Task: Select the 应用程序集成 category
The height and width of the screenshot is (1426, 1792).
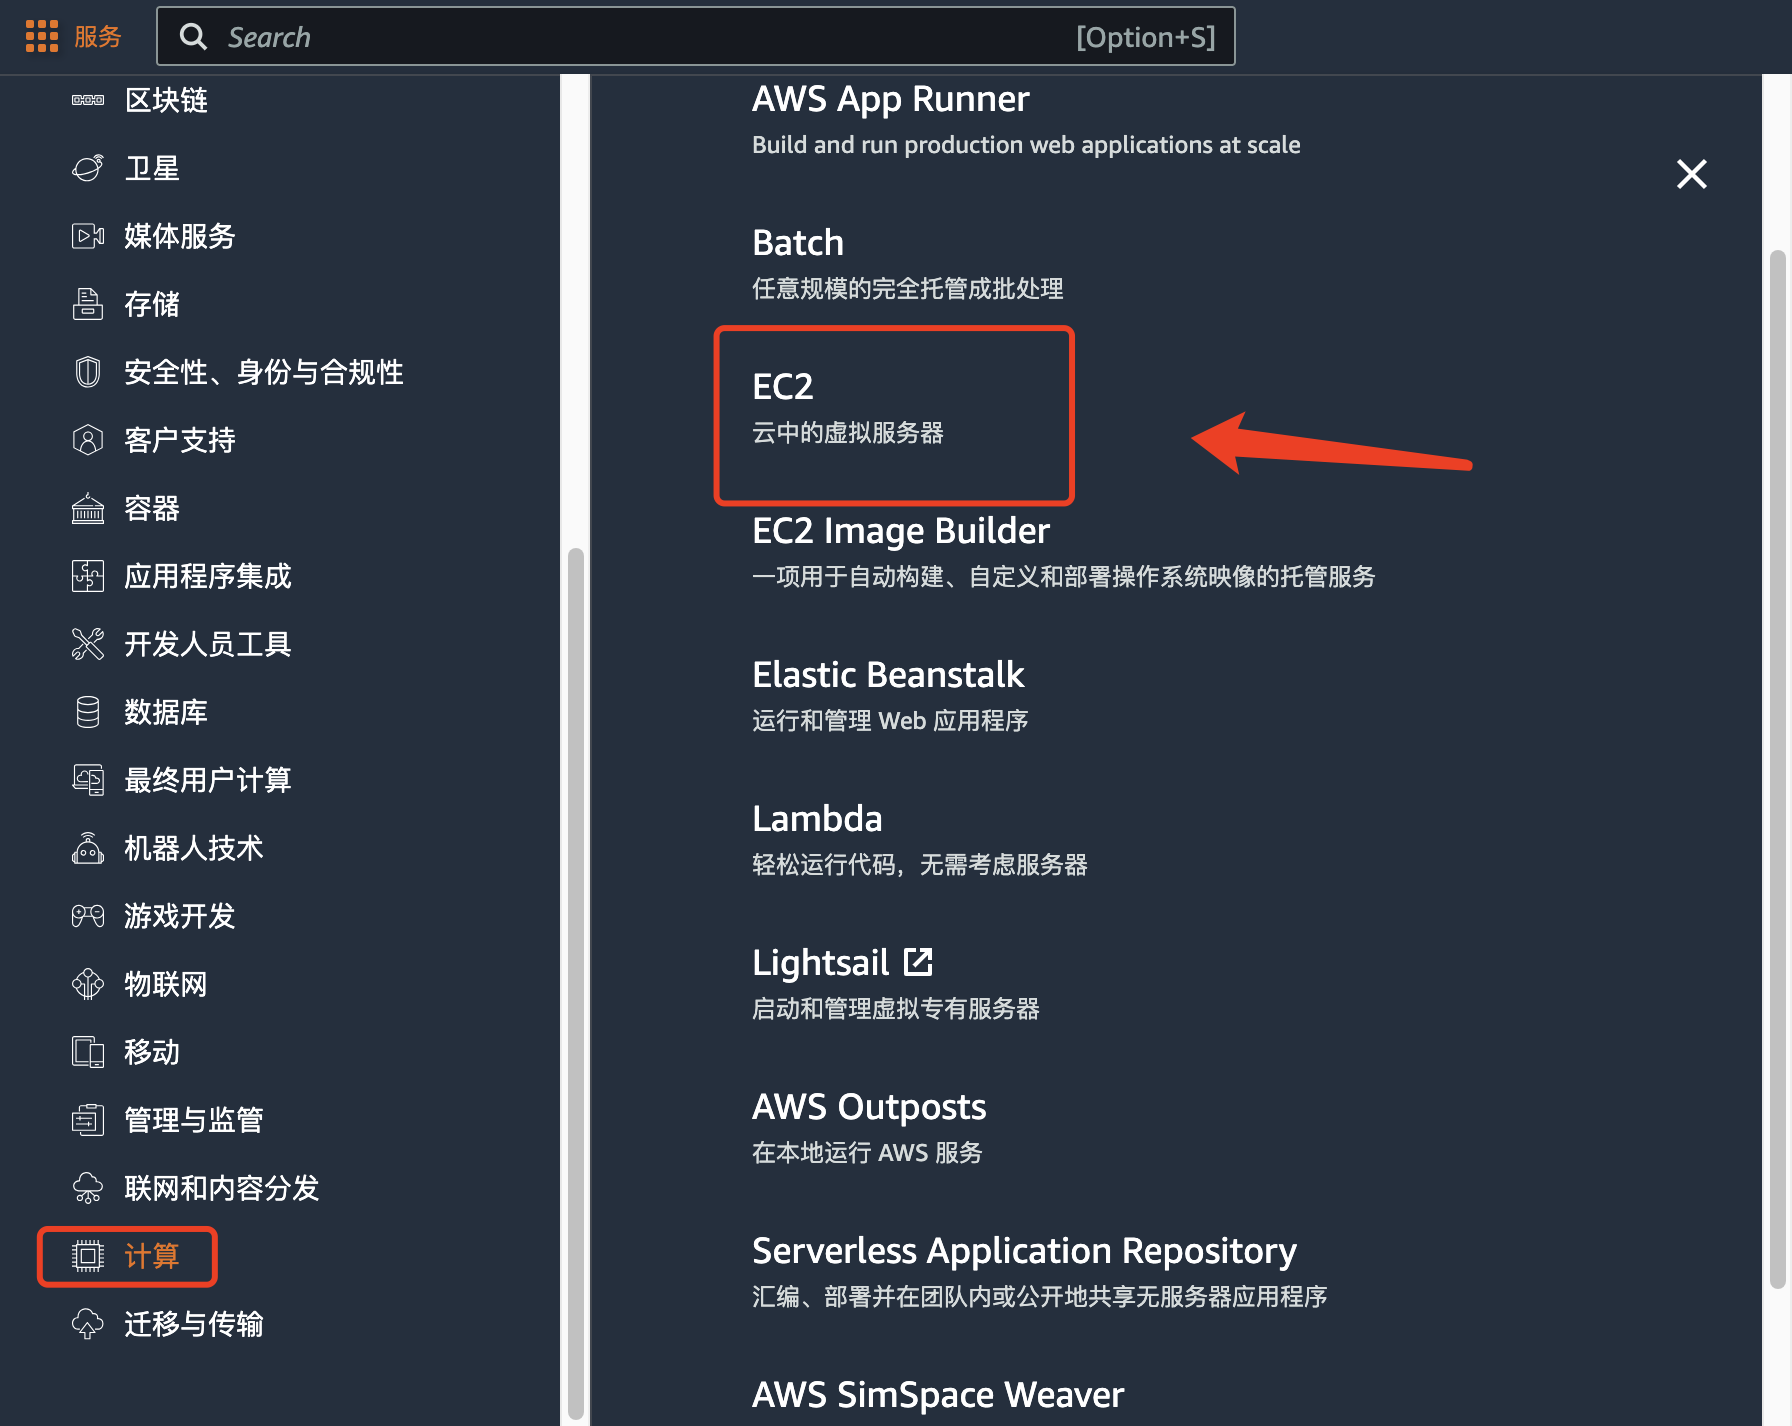Action: pos(208,576)
